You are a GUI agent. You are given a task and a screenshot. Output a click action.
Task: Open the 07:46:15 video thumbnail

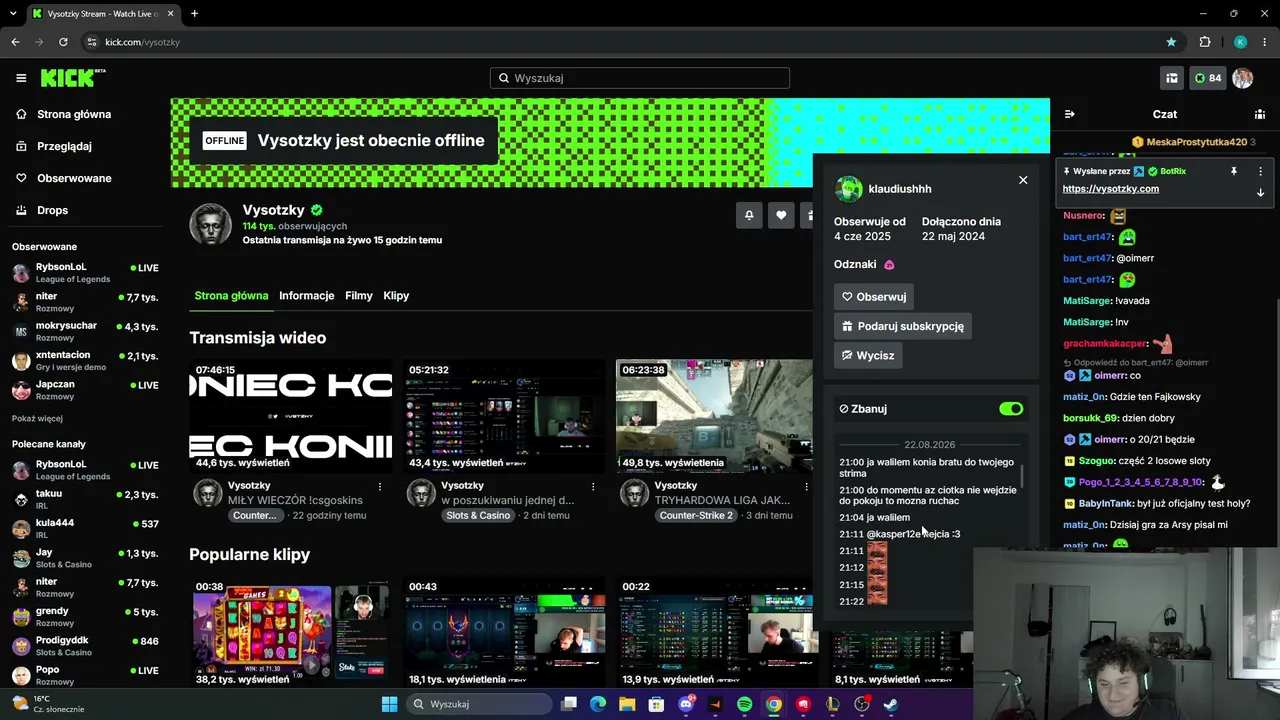click(x=291, y=416)
